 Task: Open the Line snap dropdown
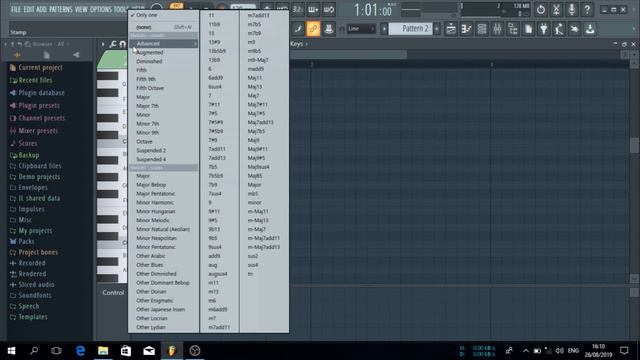[x=361, y=29]
